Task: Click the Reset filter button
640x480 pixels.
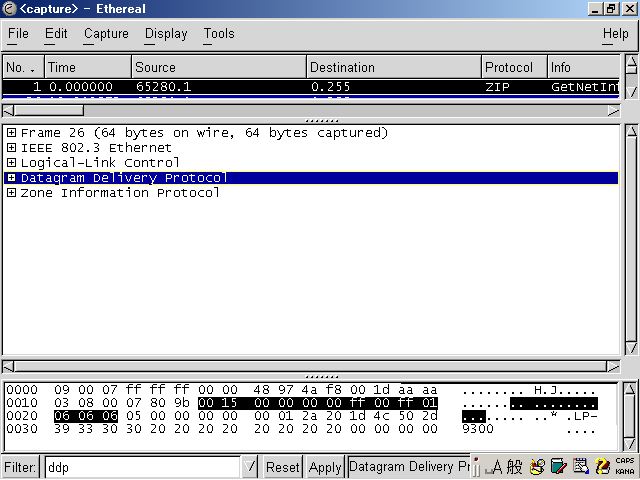Action: point(282,467)
